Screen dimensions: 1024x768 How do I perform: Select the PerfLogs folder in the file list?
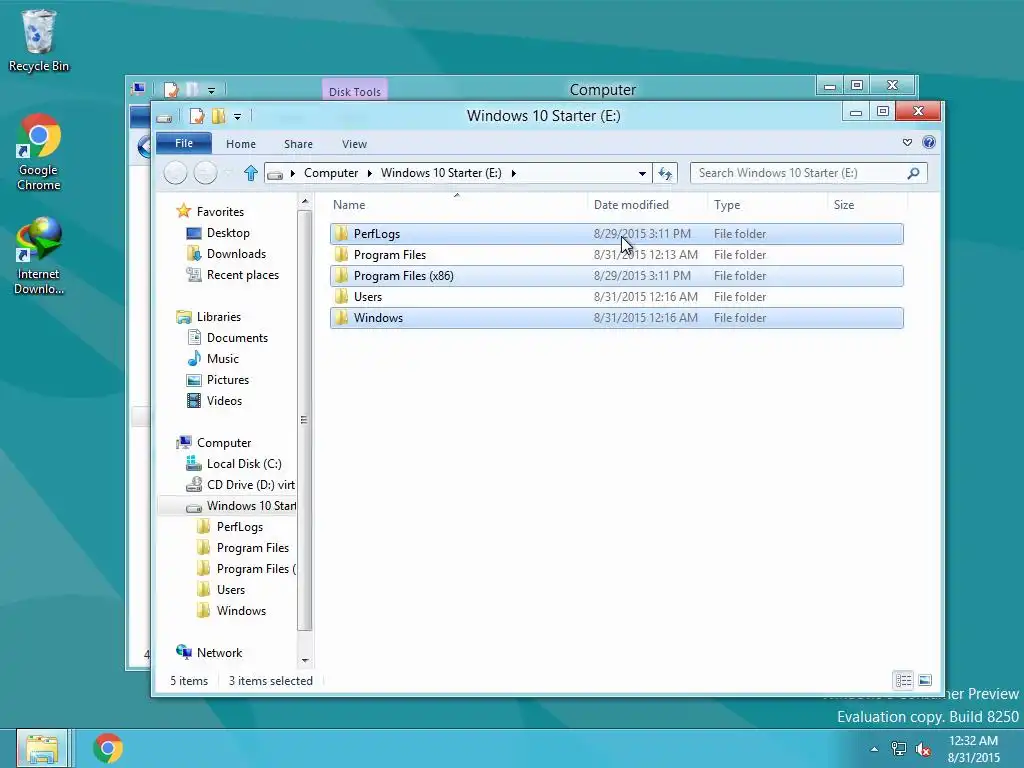click(x=616, y=234)
